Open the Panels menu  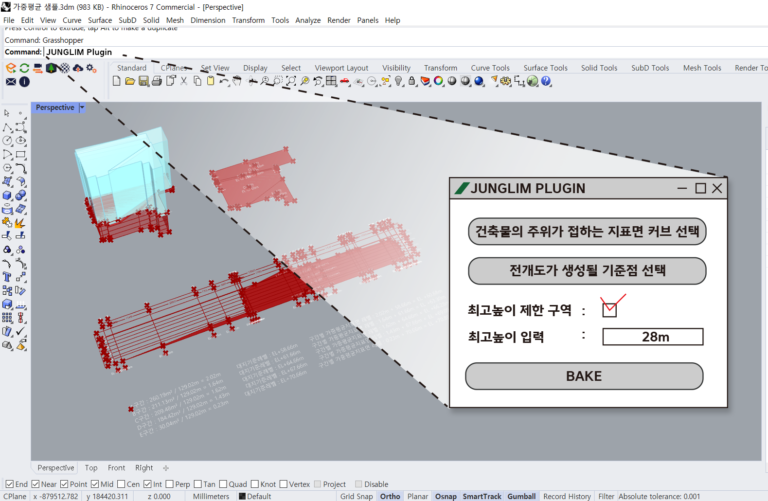coord(367,20)
